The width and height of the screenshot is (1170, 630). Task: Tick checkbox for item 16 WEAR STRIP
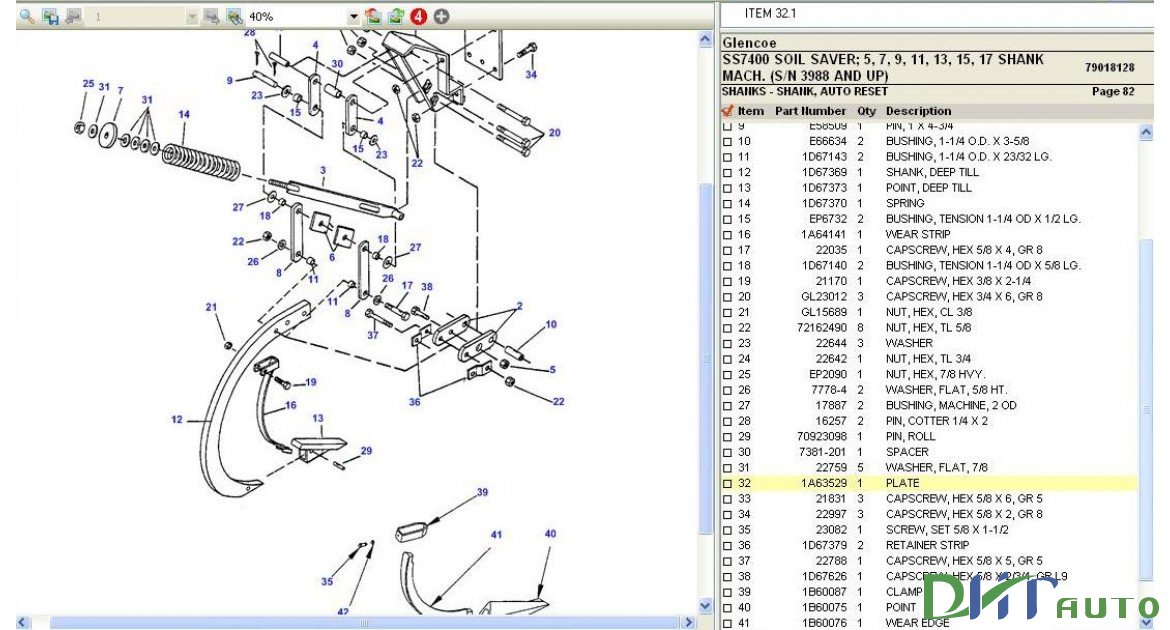(728, 235)
